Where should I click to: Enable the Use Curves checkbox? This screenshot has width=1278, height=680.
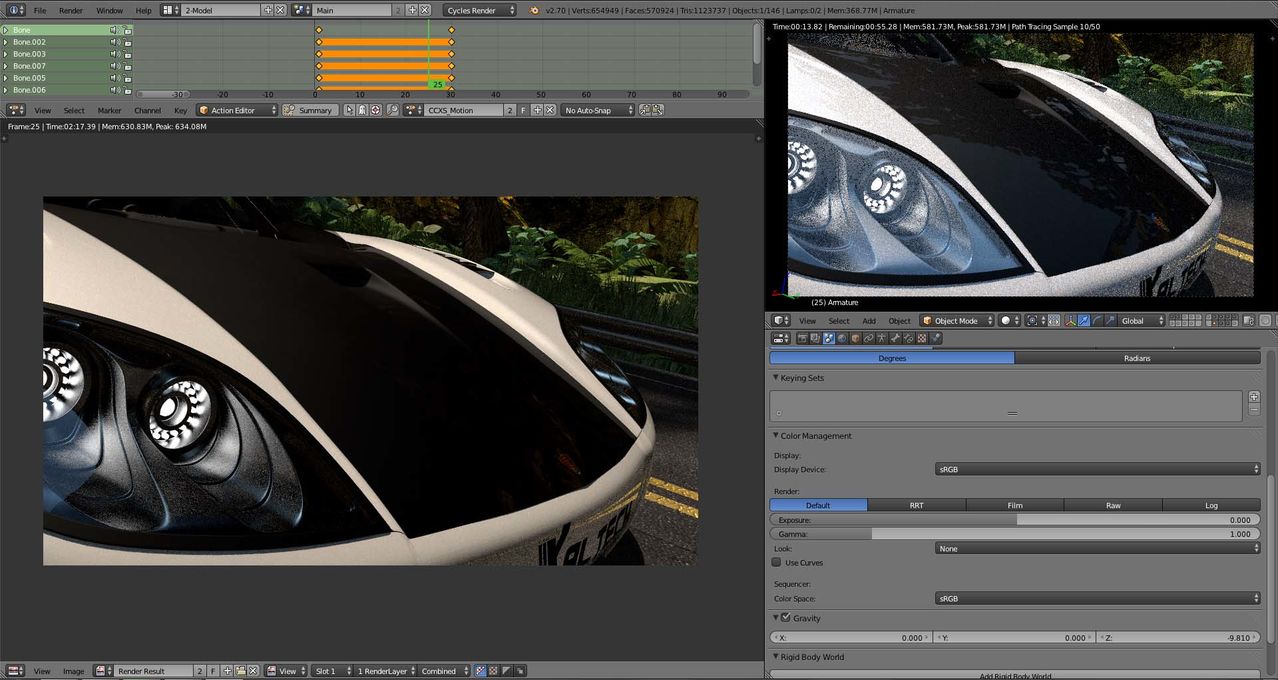777,563
